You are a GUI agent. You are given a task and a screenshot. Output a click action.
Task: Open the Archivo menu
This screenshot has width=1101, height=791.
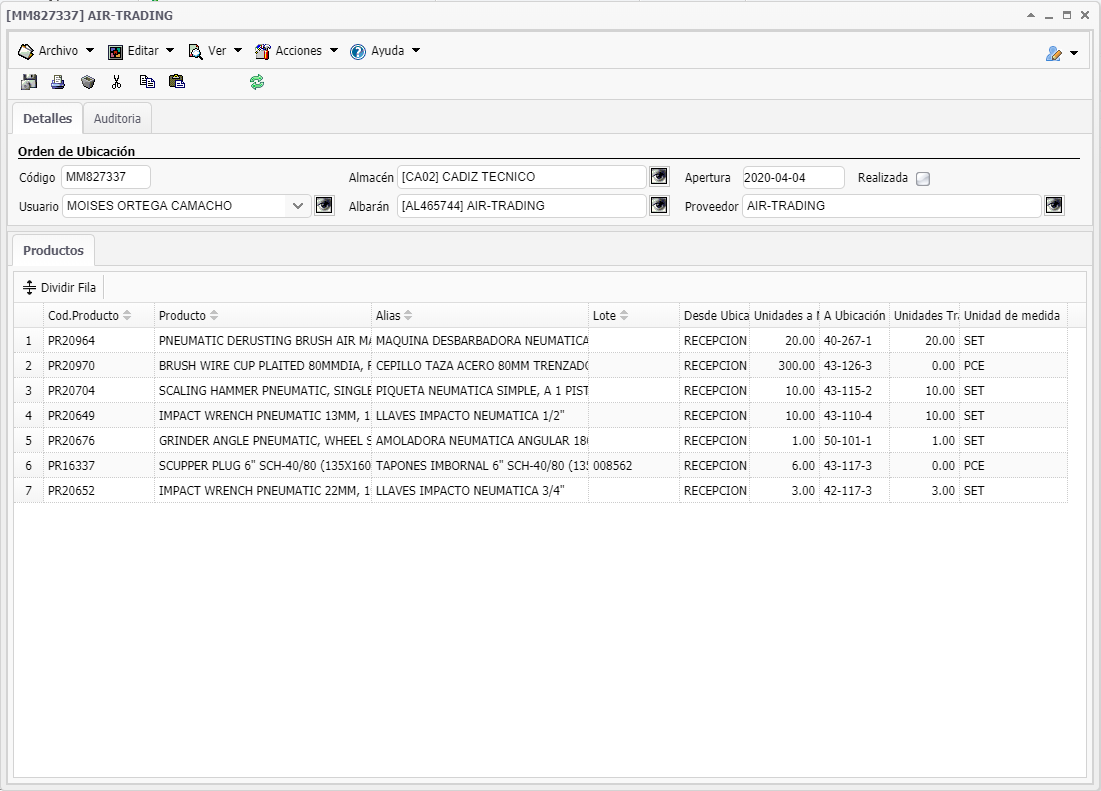tap(57, 51)
